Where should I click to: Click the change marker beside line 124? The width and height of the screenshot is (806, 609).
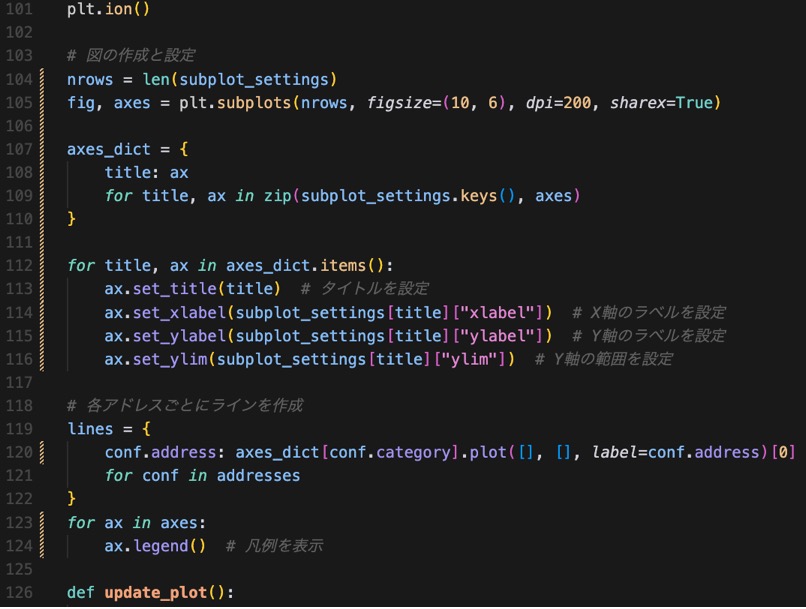click(42, 546)
